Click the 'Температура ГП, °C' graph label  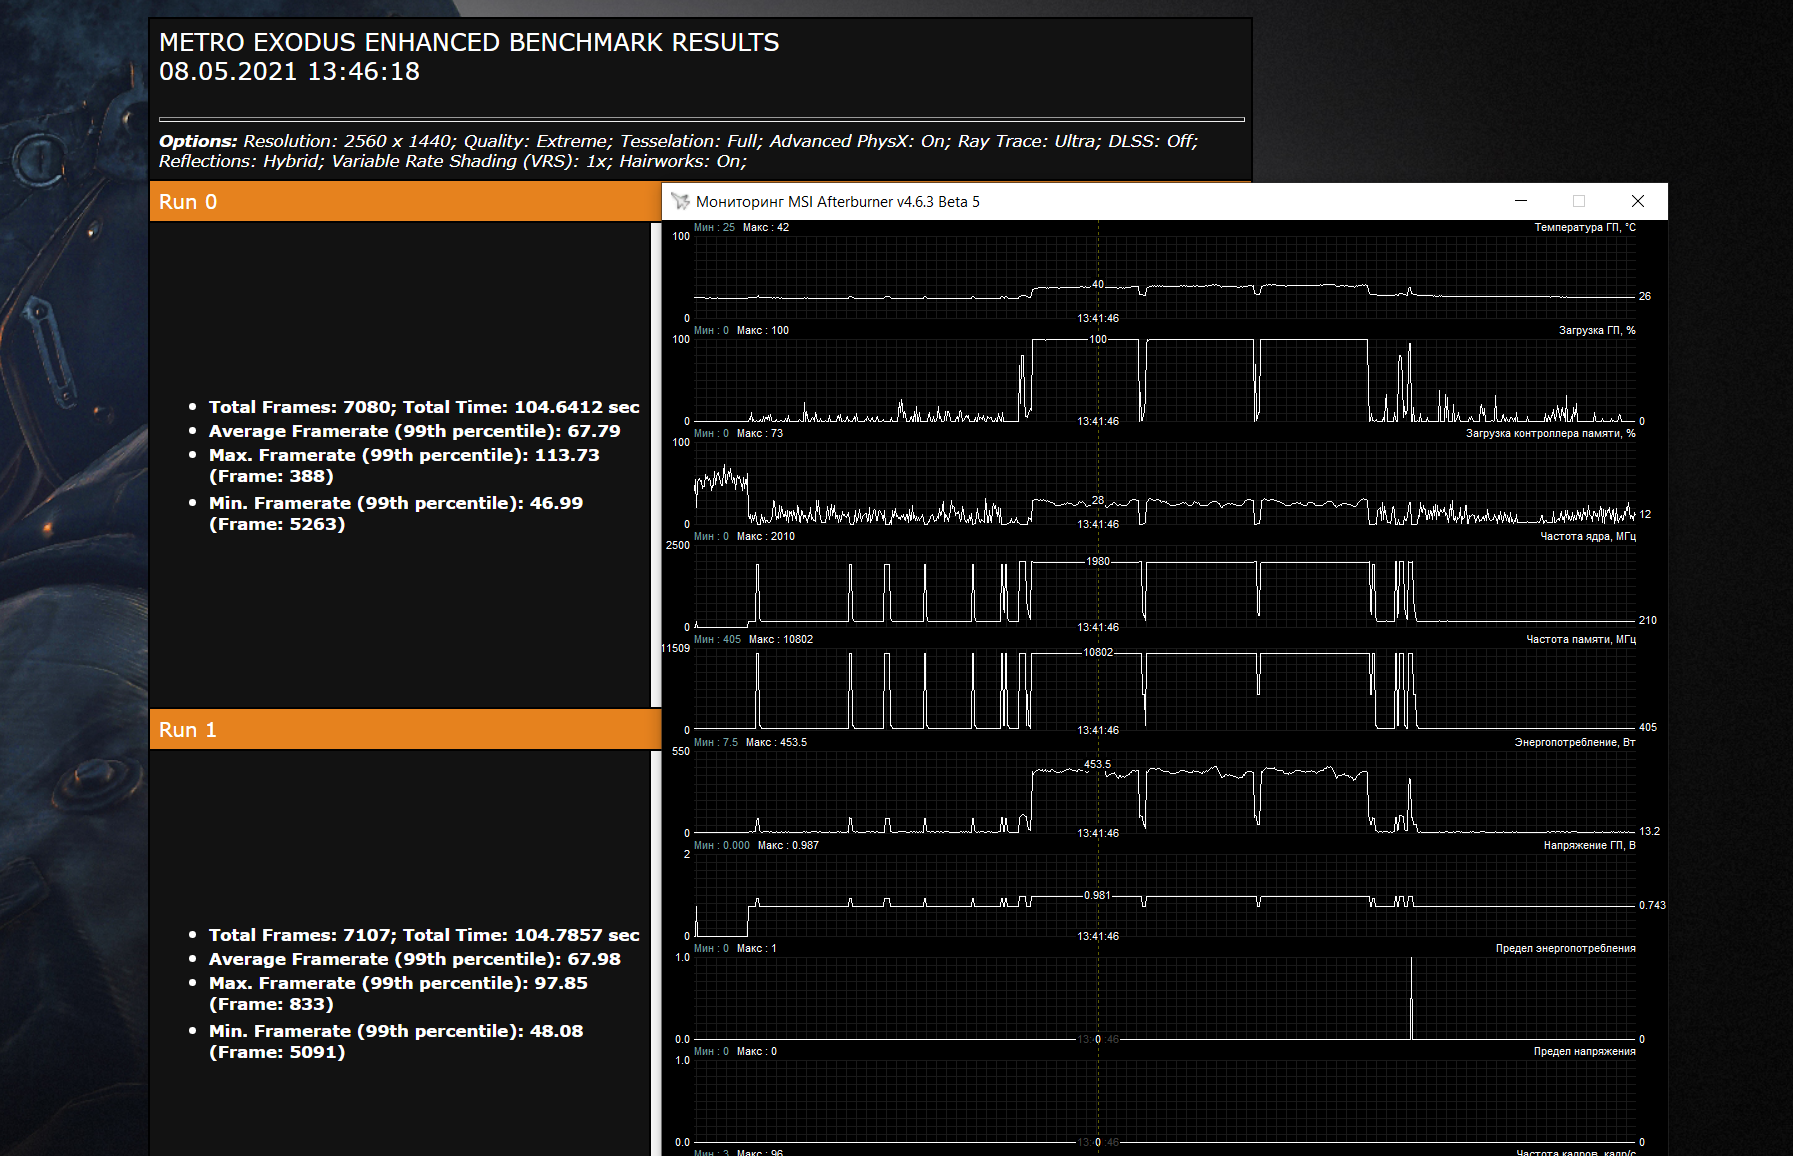coord(1585,227)
